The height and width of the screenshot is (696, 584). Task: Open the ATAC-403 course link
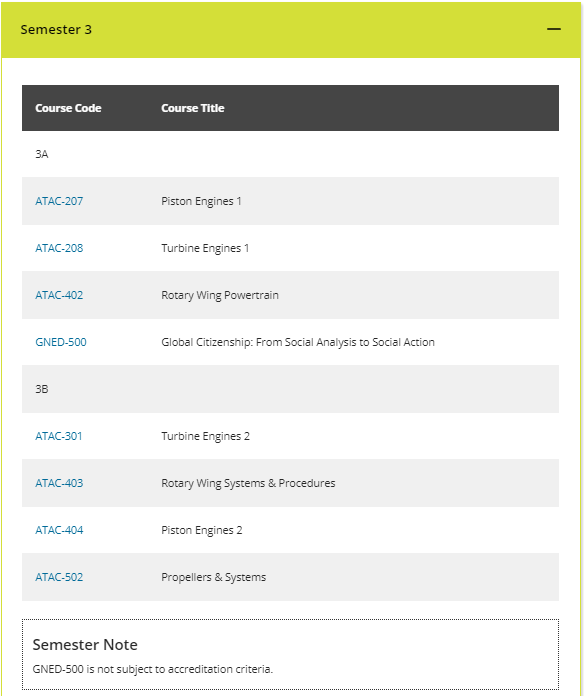click(x=59, y=483)
